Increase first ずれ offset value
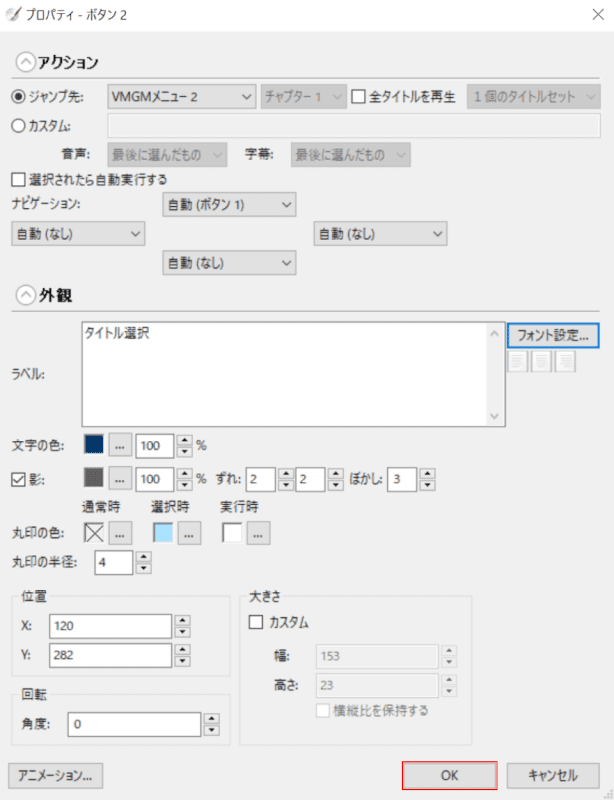Screen dimensions: 614x800 286,473
